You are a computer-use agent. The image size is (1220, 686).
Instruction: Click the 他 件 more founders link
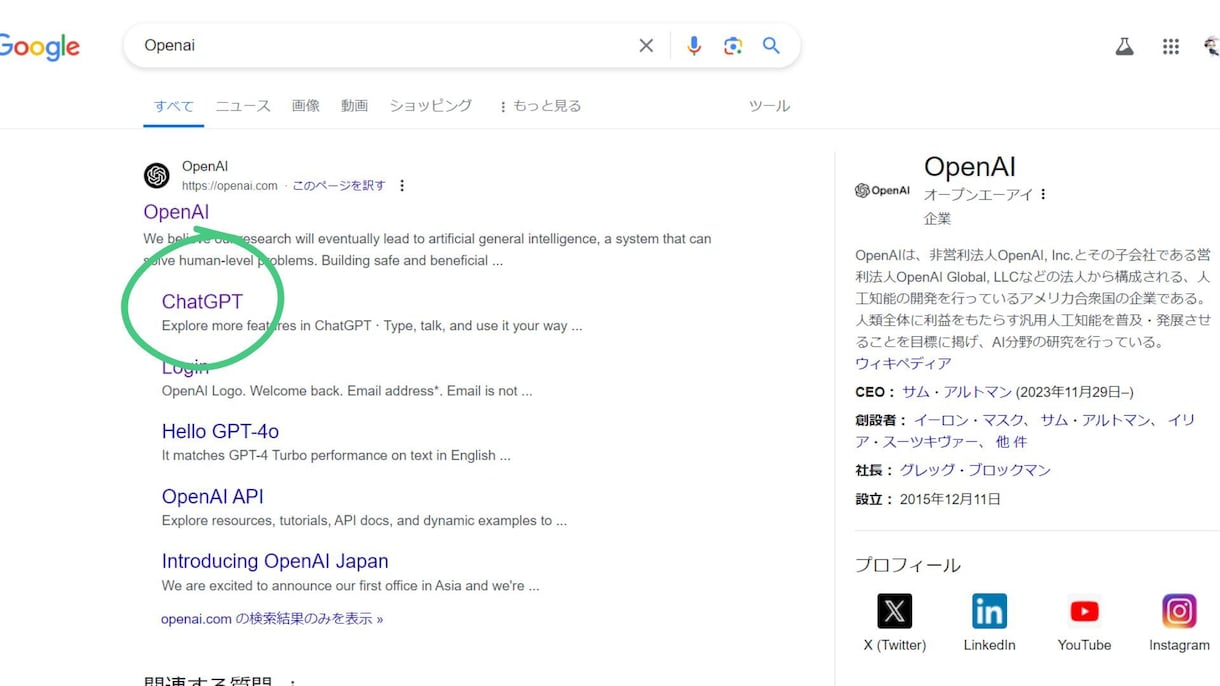pos(1011,442)
